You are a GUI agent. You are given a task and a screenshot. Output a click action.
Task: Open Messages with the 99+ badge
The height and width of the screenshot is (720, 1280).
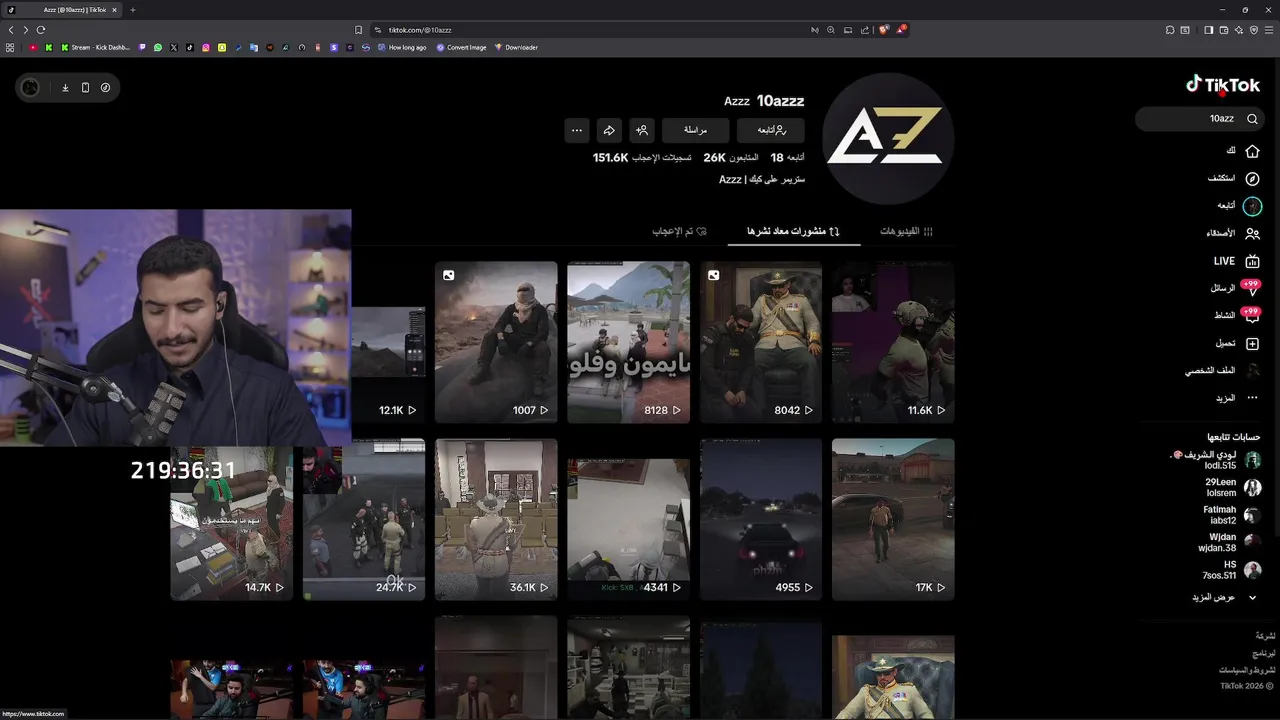pos(1236,288)
